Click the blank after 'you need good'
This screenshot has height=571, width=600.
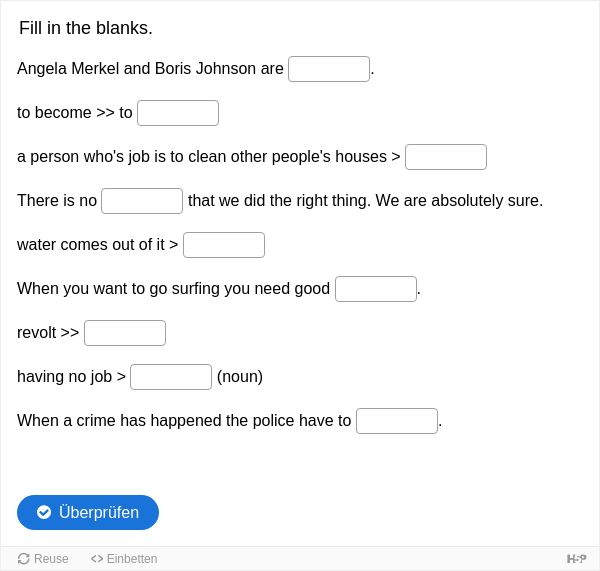click(376, 289)
